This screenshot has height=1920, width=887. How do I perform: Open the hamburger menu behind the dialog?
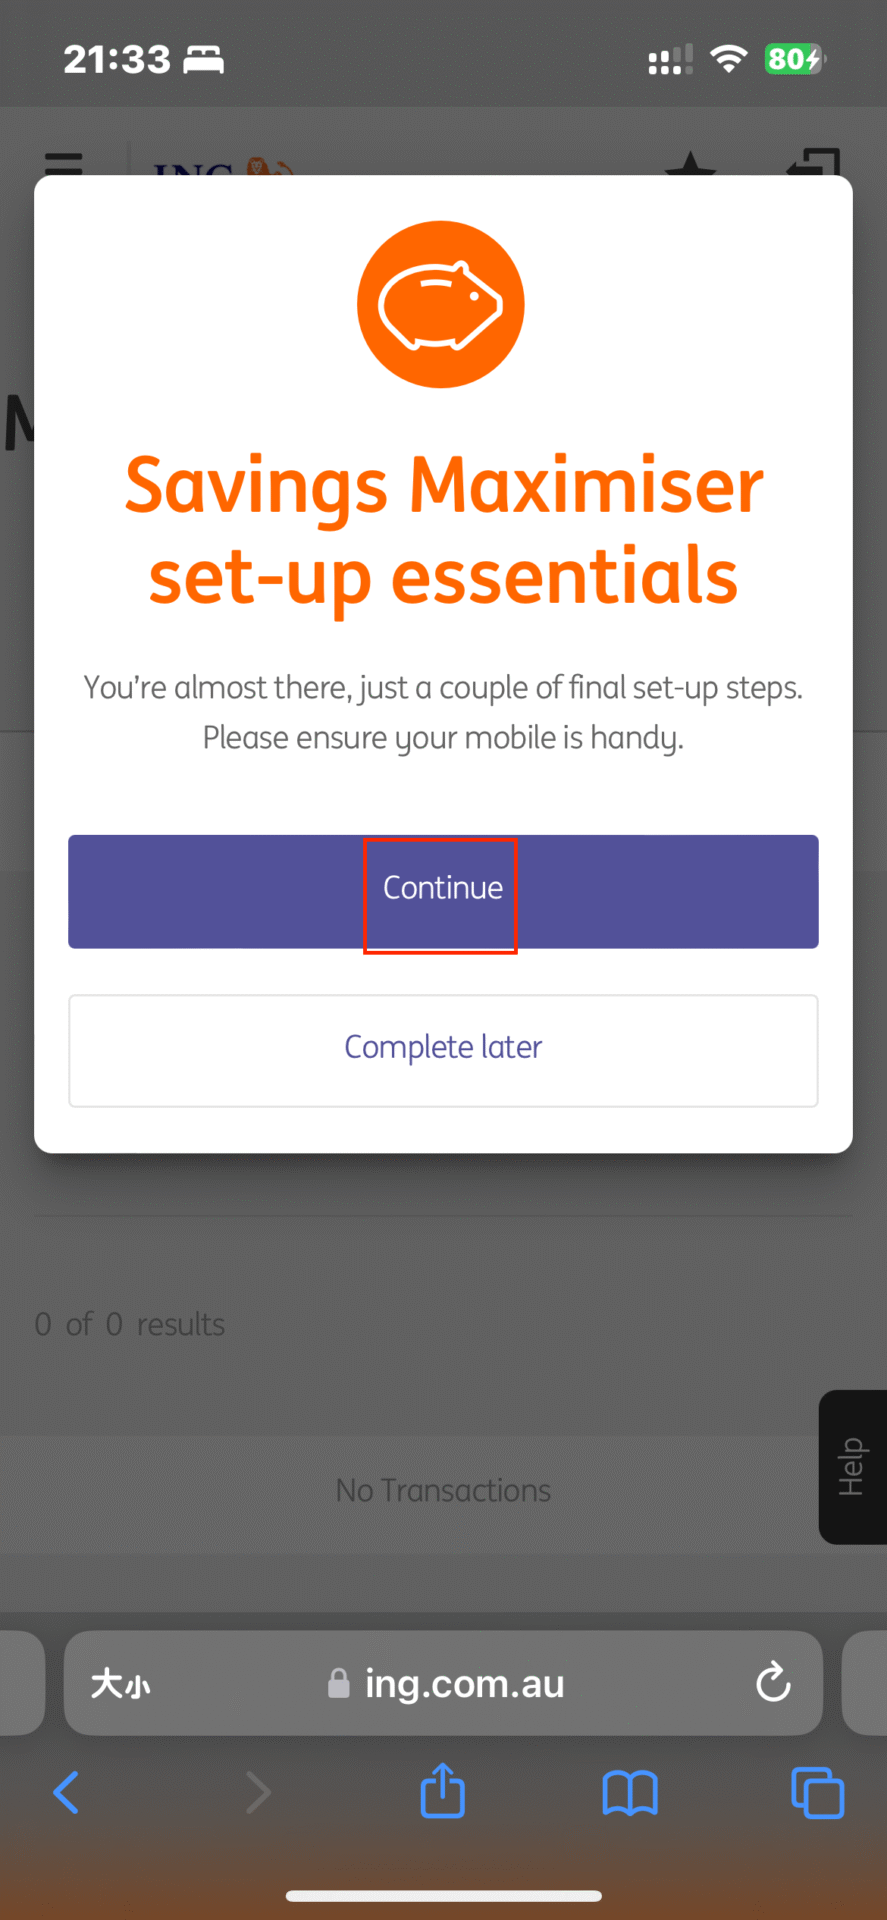[64, 162]
